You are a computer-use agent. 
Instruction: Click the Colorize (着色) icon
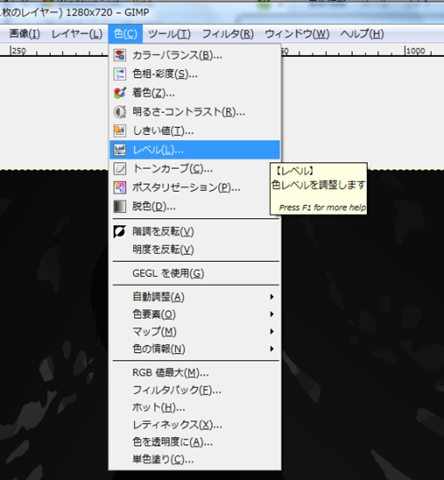pyautogui.click(x=120, y=93)
